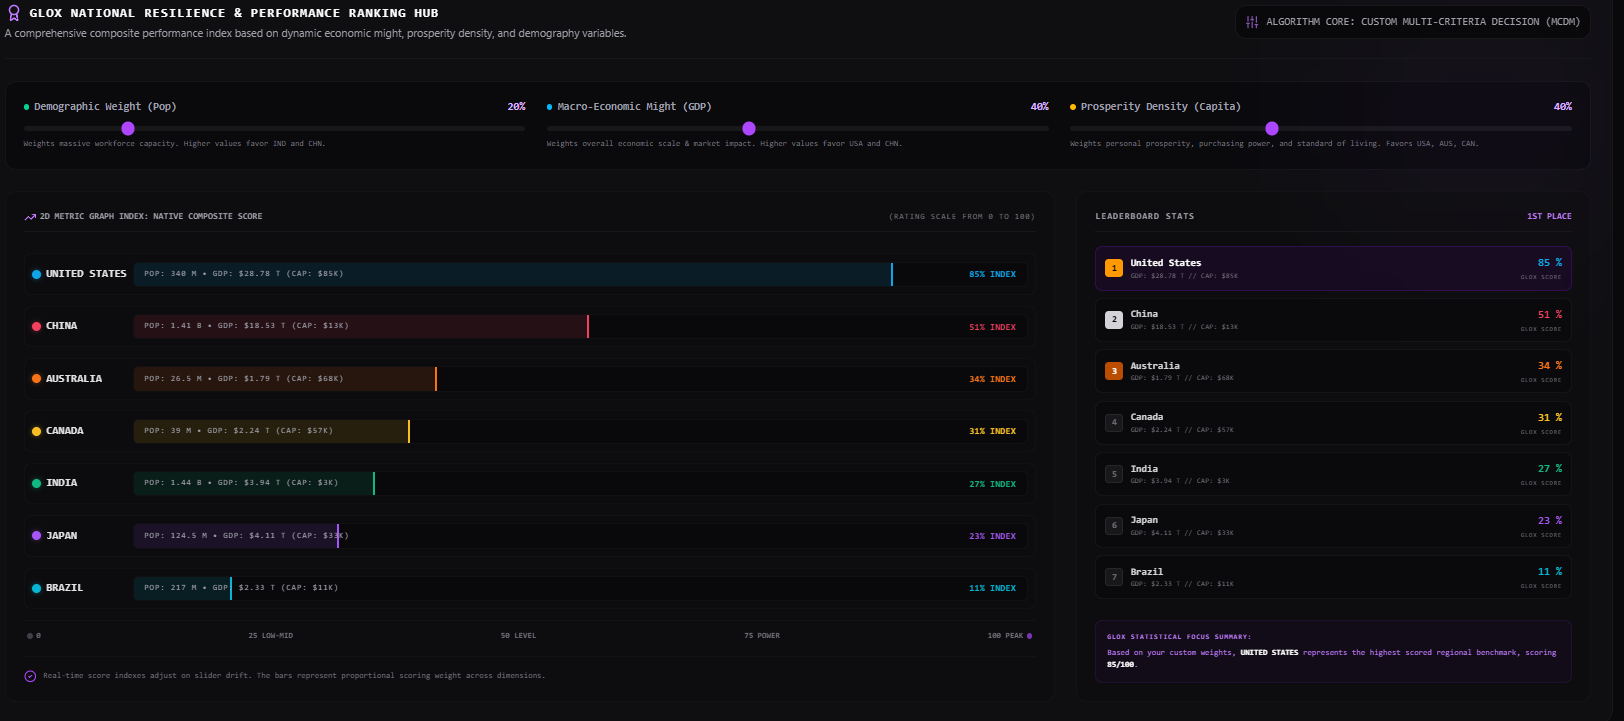Click the rank 5 badge on India card
The height and width of the screenshot is (721, 1624).
[x=1114, y=474]
